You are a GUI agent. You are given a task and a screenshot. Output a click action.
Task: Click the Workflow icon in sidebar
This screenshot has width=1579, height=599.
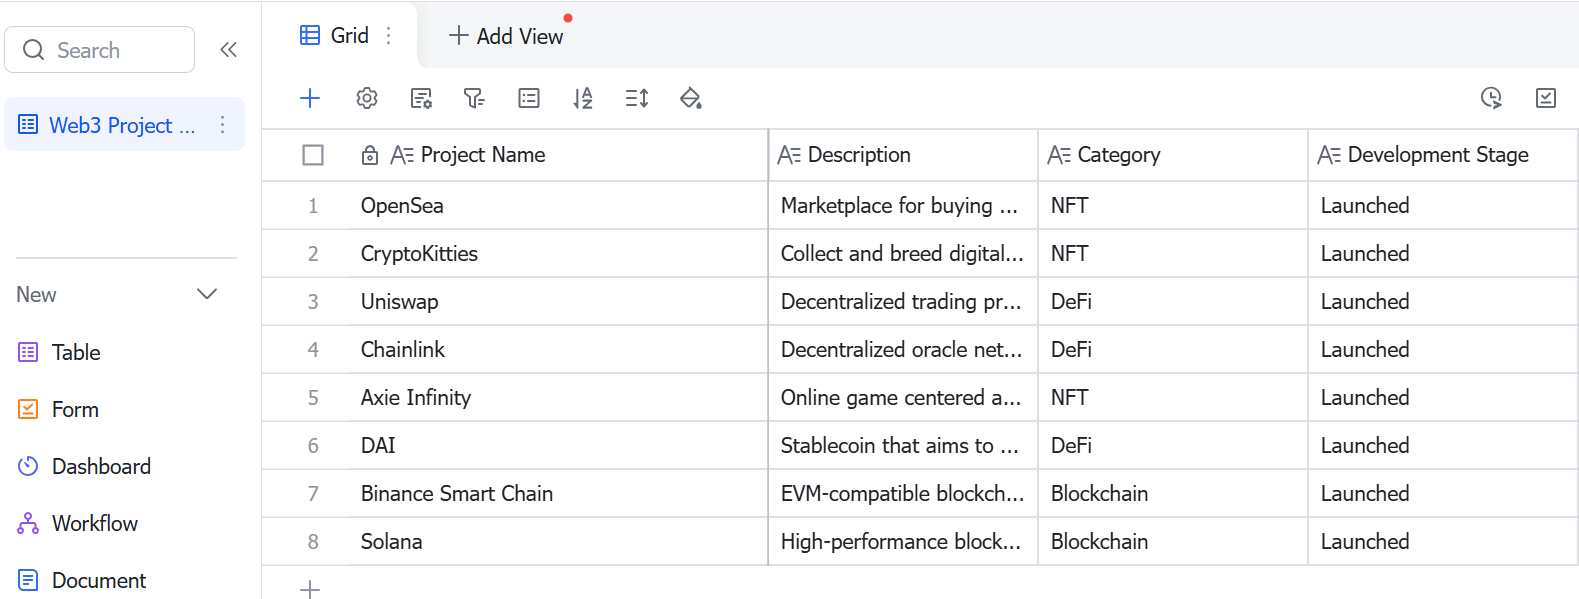pos(28,523)
